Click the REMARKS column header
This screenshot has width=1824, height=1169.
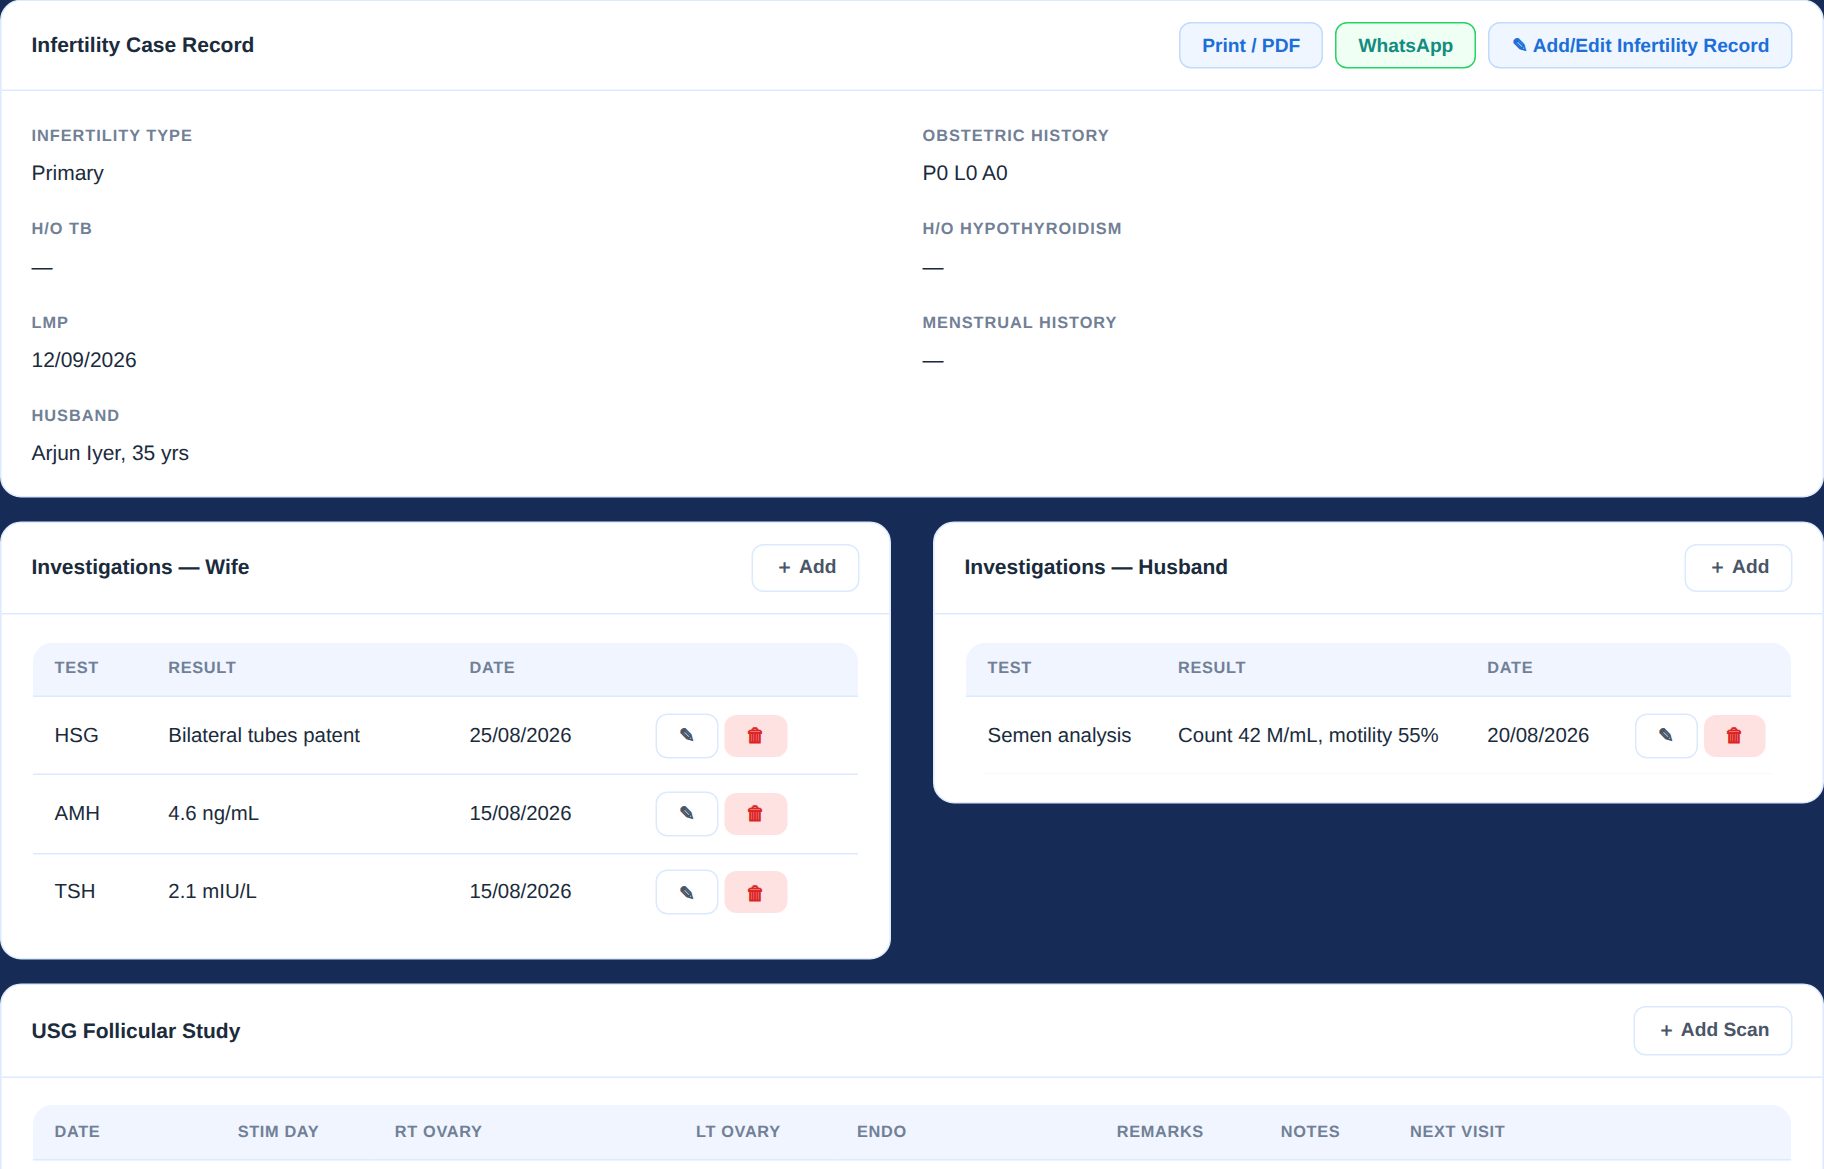1160,1131
